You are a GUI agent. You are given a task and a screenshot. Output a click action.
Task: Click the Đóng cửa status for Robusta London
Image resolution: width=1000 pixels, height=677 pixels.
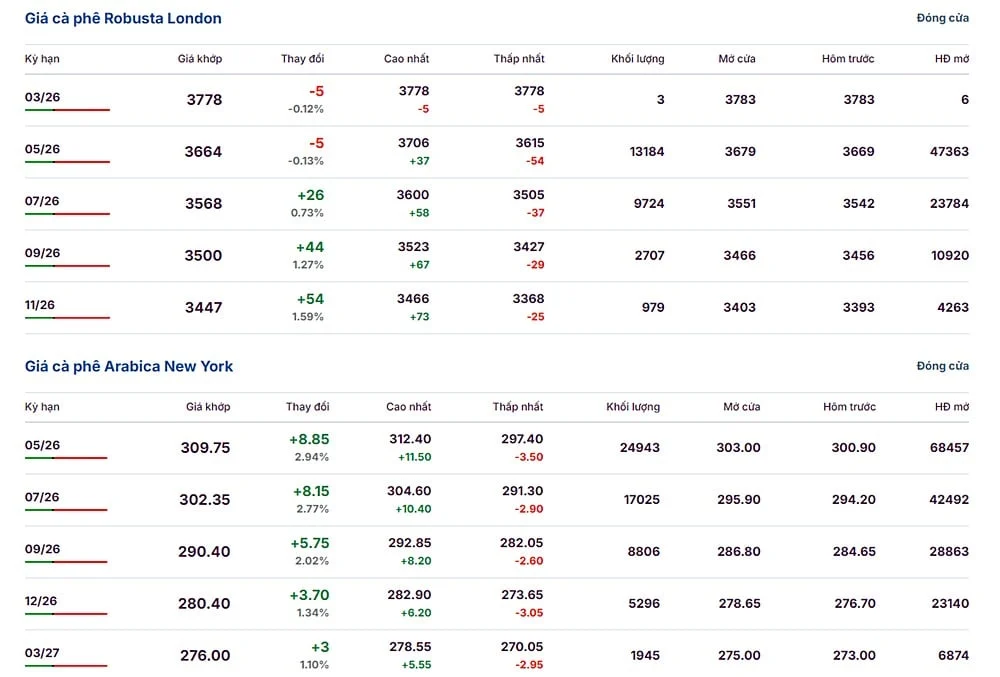click(942, 19)
